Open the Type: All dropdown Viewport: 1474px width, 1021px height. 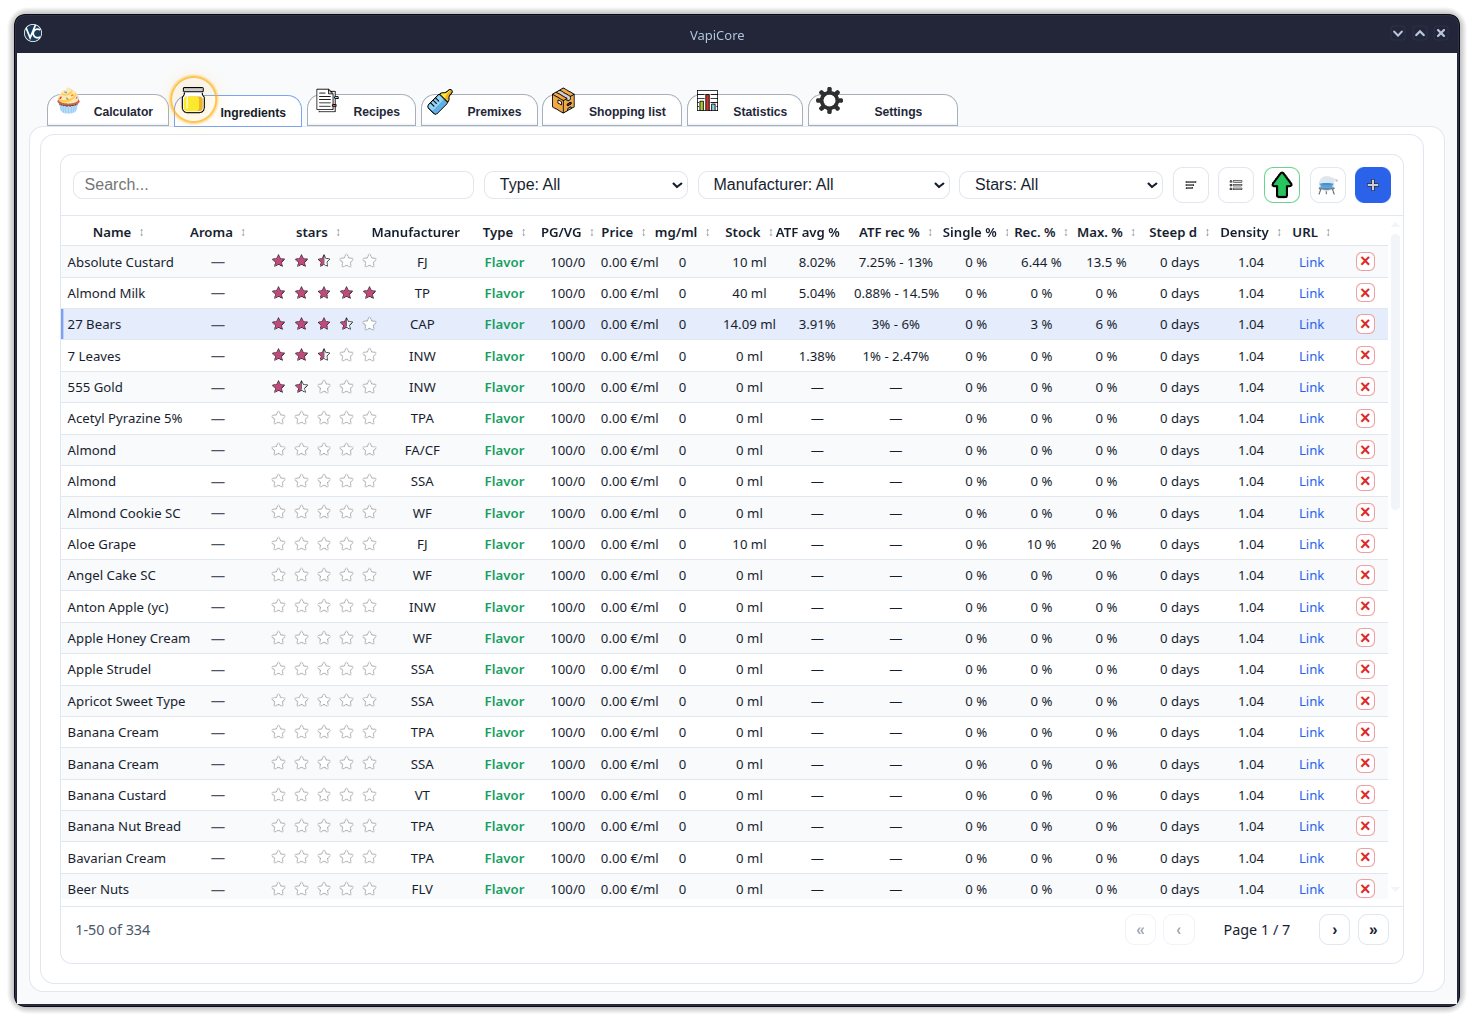pos(586,185)
